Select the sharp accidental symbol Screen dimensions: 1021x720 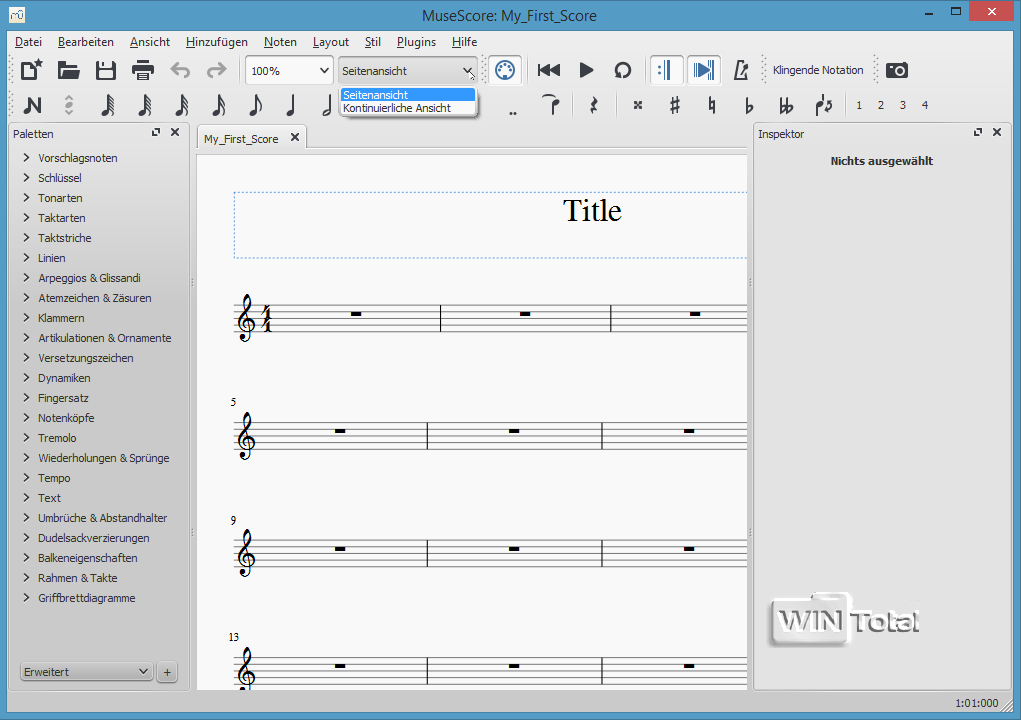coord(675,105)
